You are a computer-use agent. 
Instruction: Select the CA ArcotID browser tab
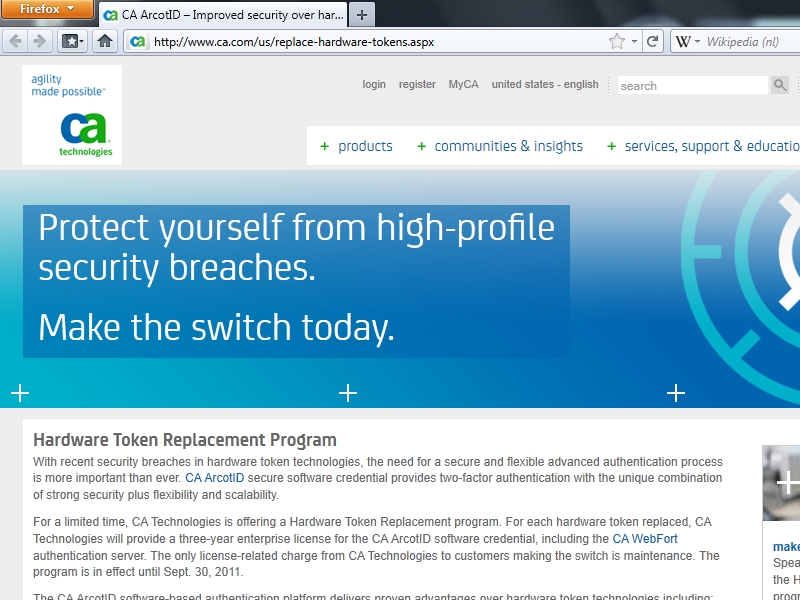point(223,15)
